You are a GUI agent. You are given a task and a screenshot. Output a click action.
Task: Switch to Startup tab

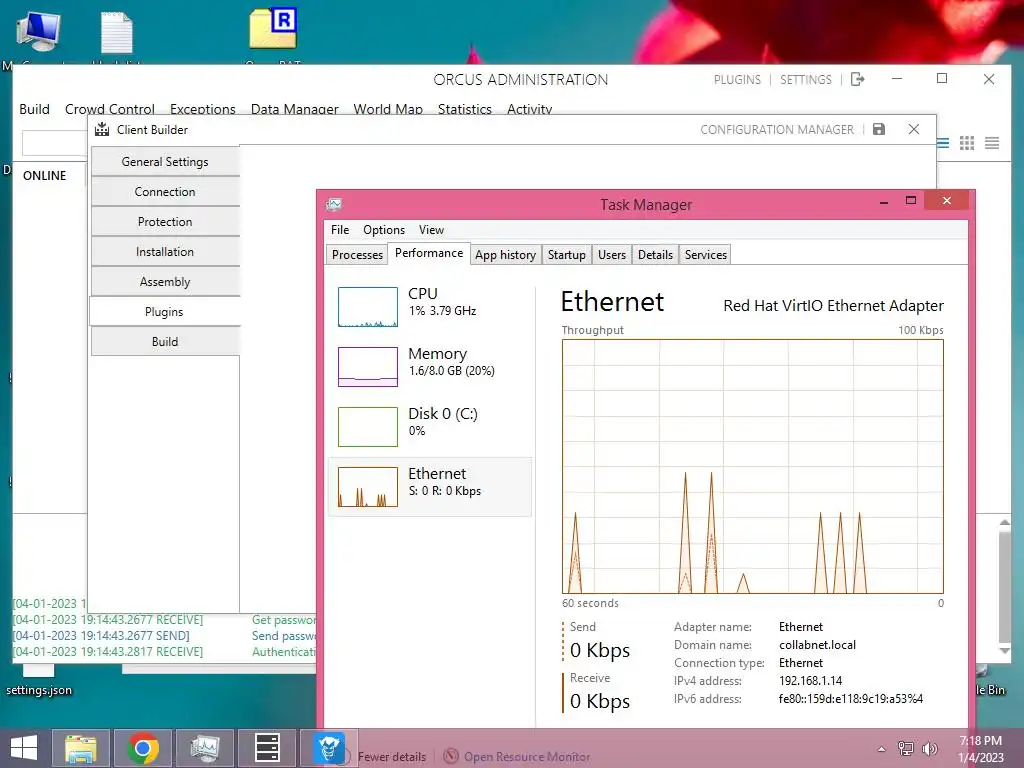point(566,255)
